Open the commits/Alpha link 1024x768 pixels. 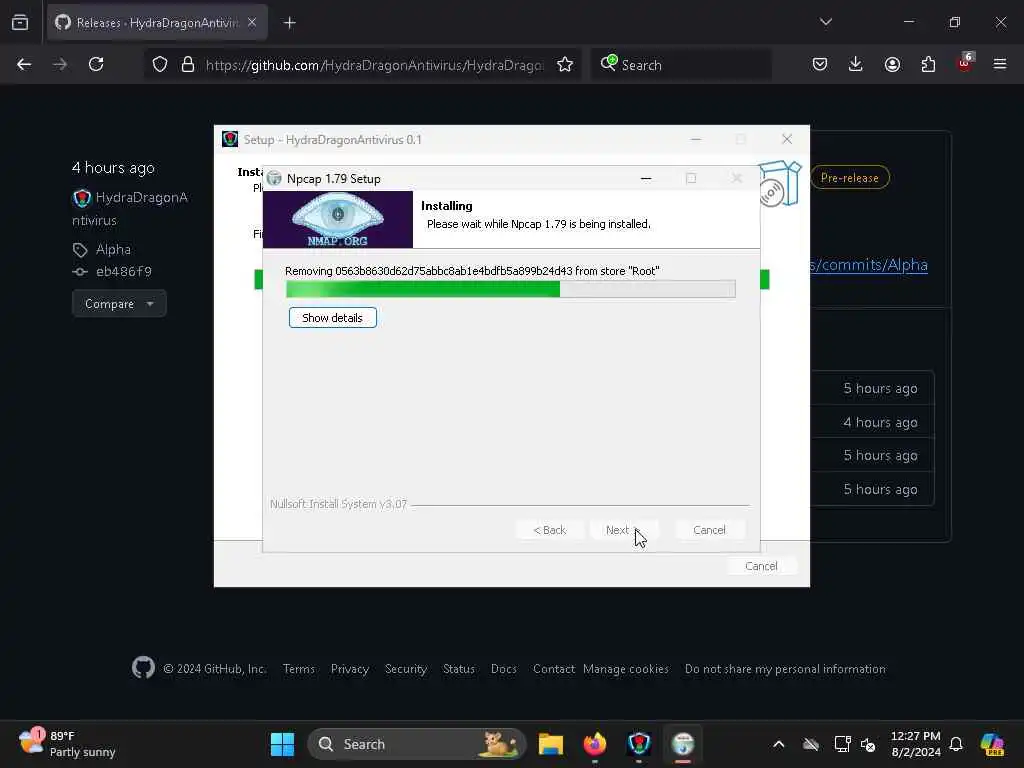pos(869,264)
